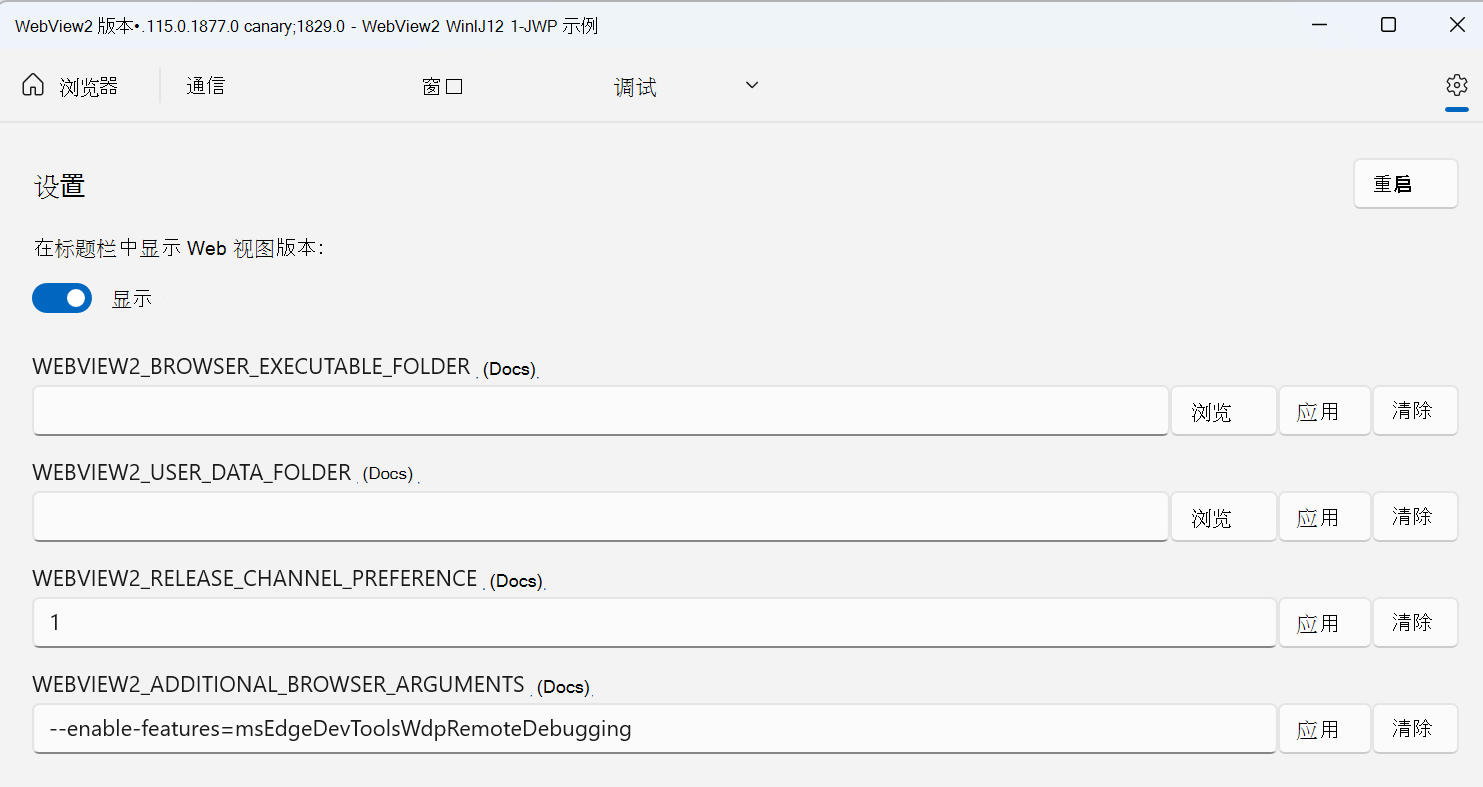Click 浏览 for BROWSER_EXECUTABLE_FOLDER

(x=1224, y=411)
